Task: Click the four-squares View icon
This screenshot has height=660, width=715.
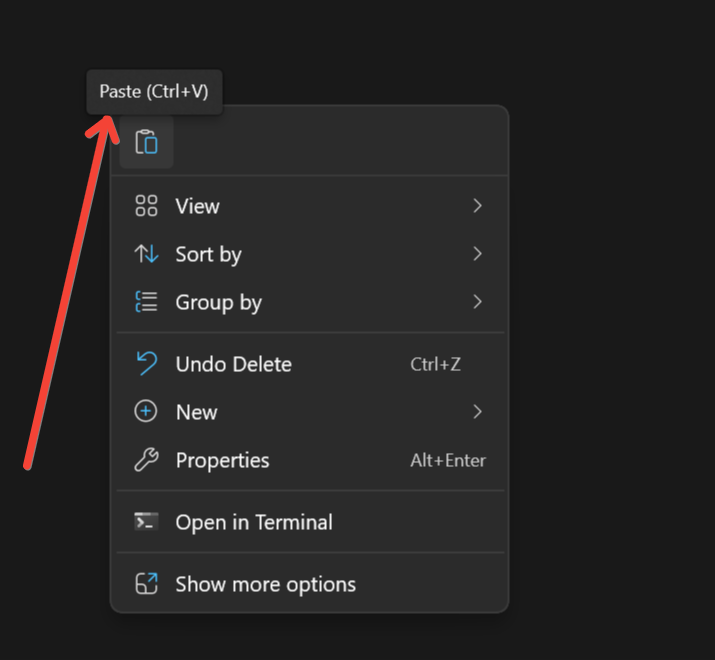Action: tap(146, 206)
